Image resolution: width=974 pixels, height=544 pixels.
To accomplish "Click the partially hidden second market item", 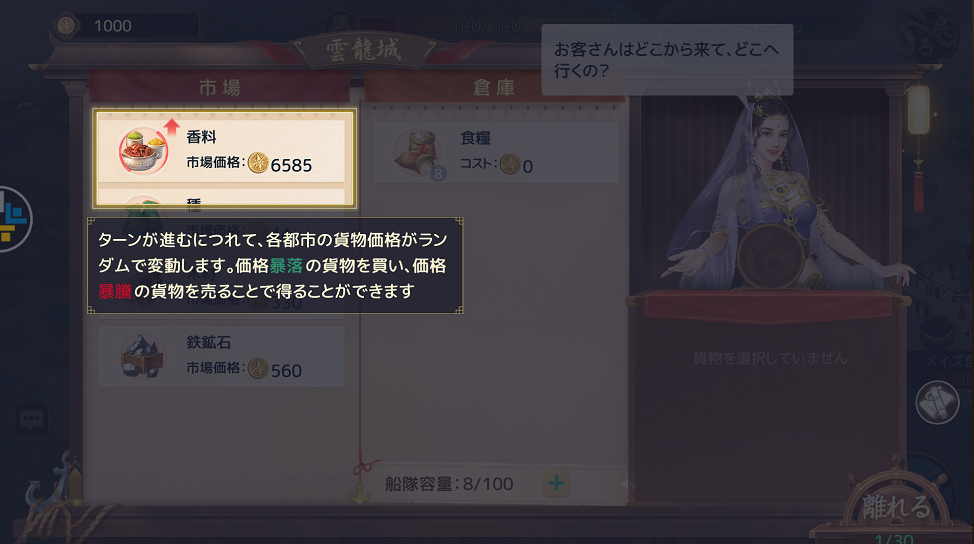I will click(221, 197).
